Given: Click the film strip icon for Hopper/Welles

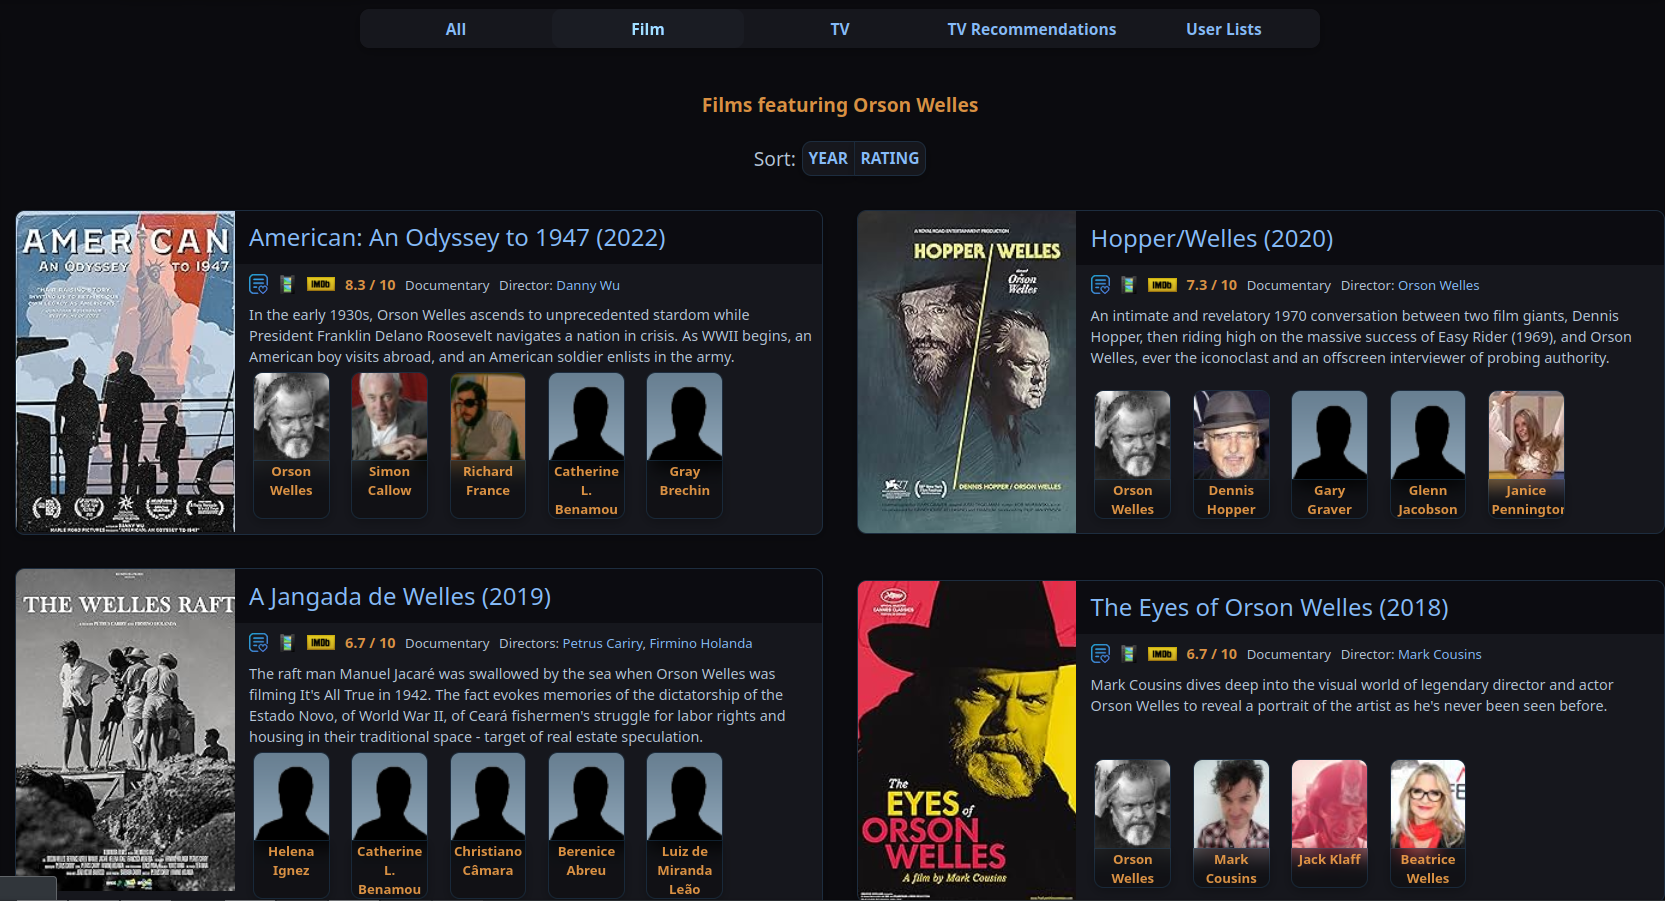Looking at the screenshot, I should pos(1129,285).
